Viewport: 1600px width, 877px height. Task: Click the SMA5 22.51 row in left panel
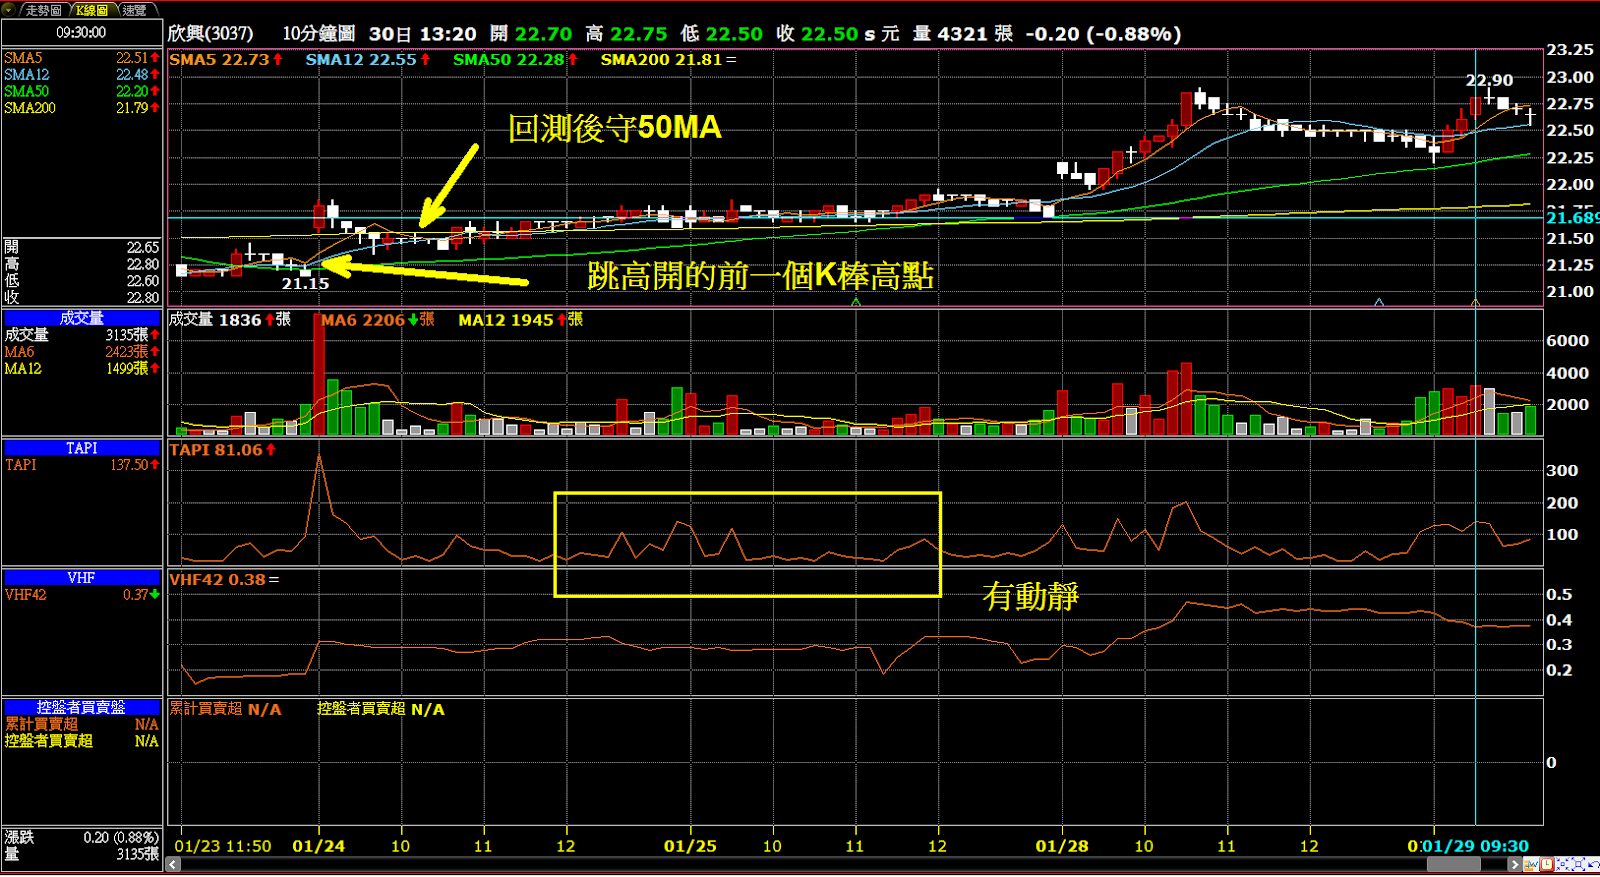(x=81, y=58)
